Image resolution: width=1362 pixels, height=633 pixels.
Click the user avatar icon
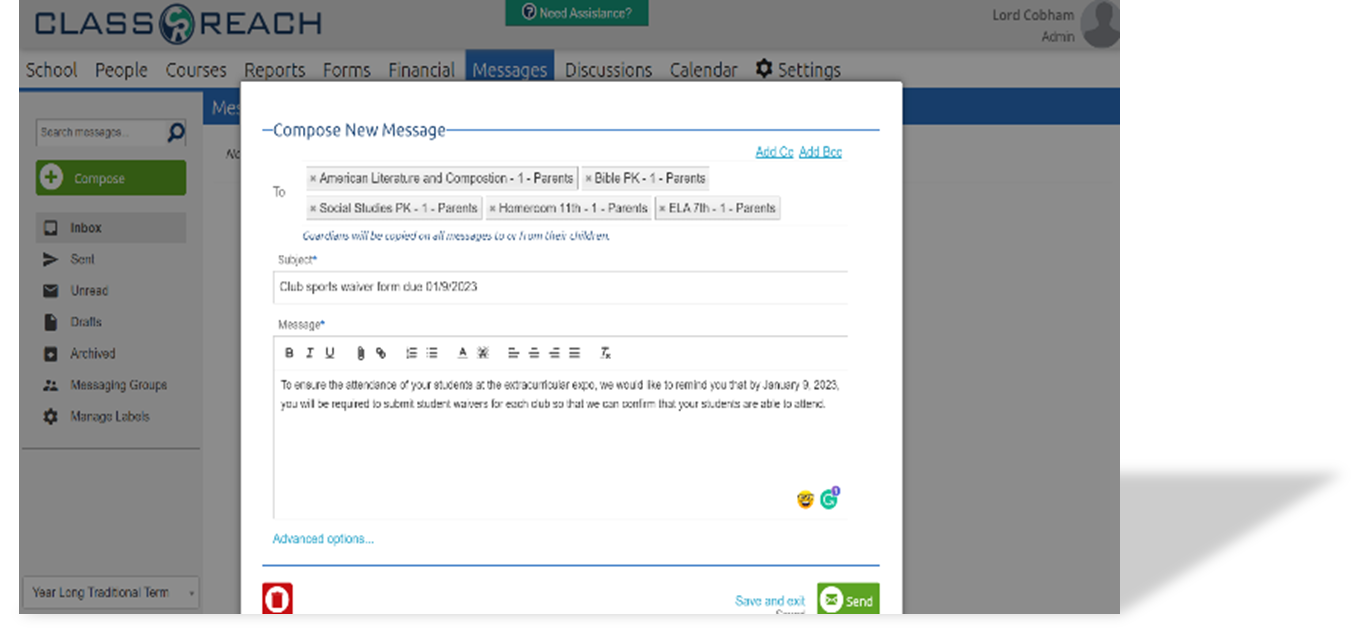1101,24
